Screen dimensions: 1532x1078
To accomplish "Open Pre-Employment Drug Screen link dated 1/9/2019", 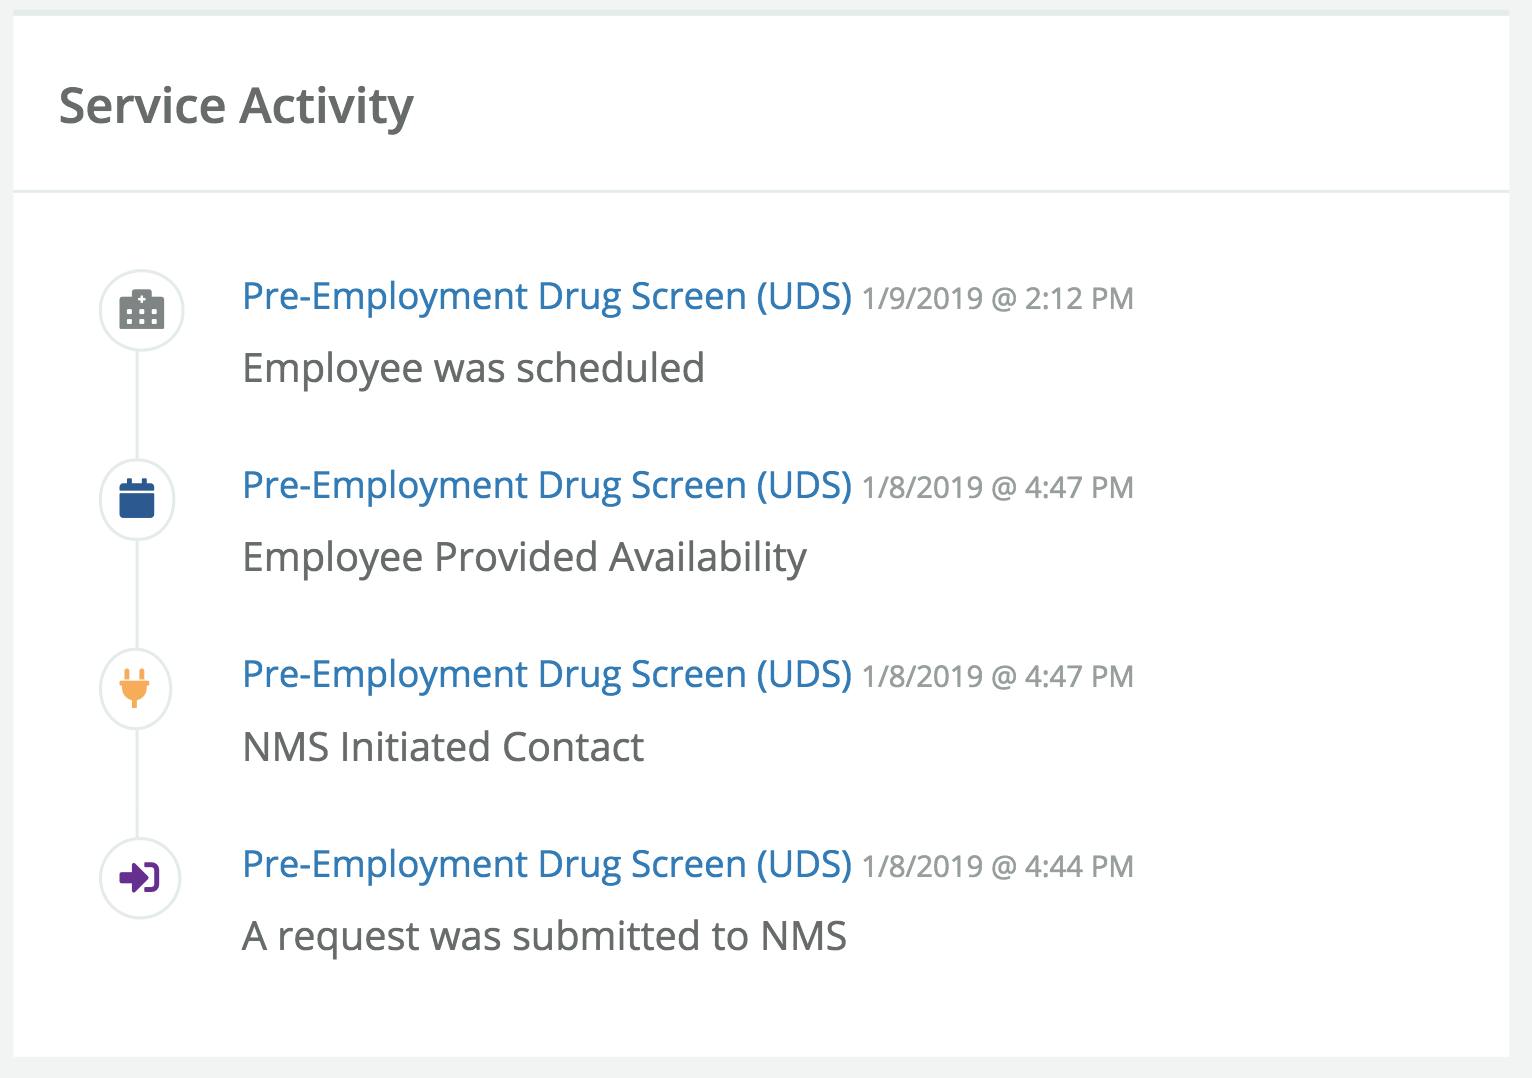I will tap(546, 296).
